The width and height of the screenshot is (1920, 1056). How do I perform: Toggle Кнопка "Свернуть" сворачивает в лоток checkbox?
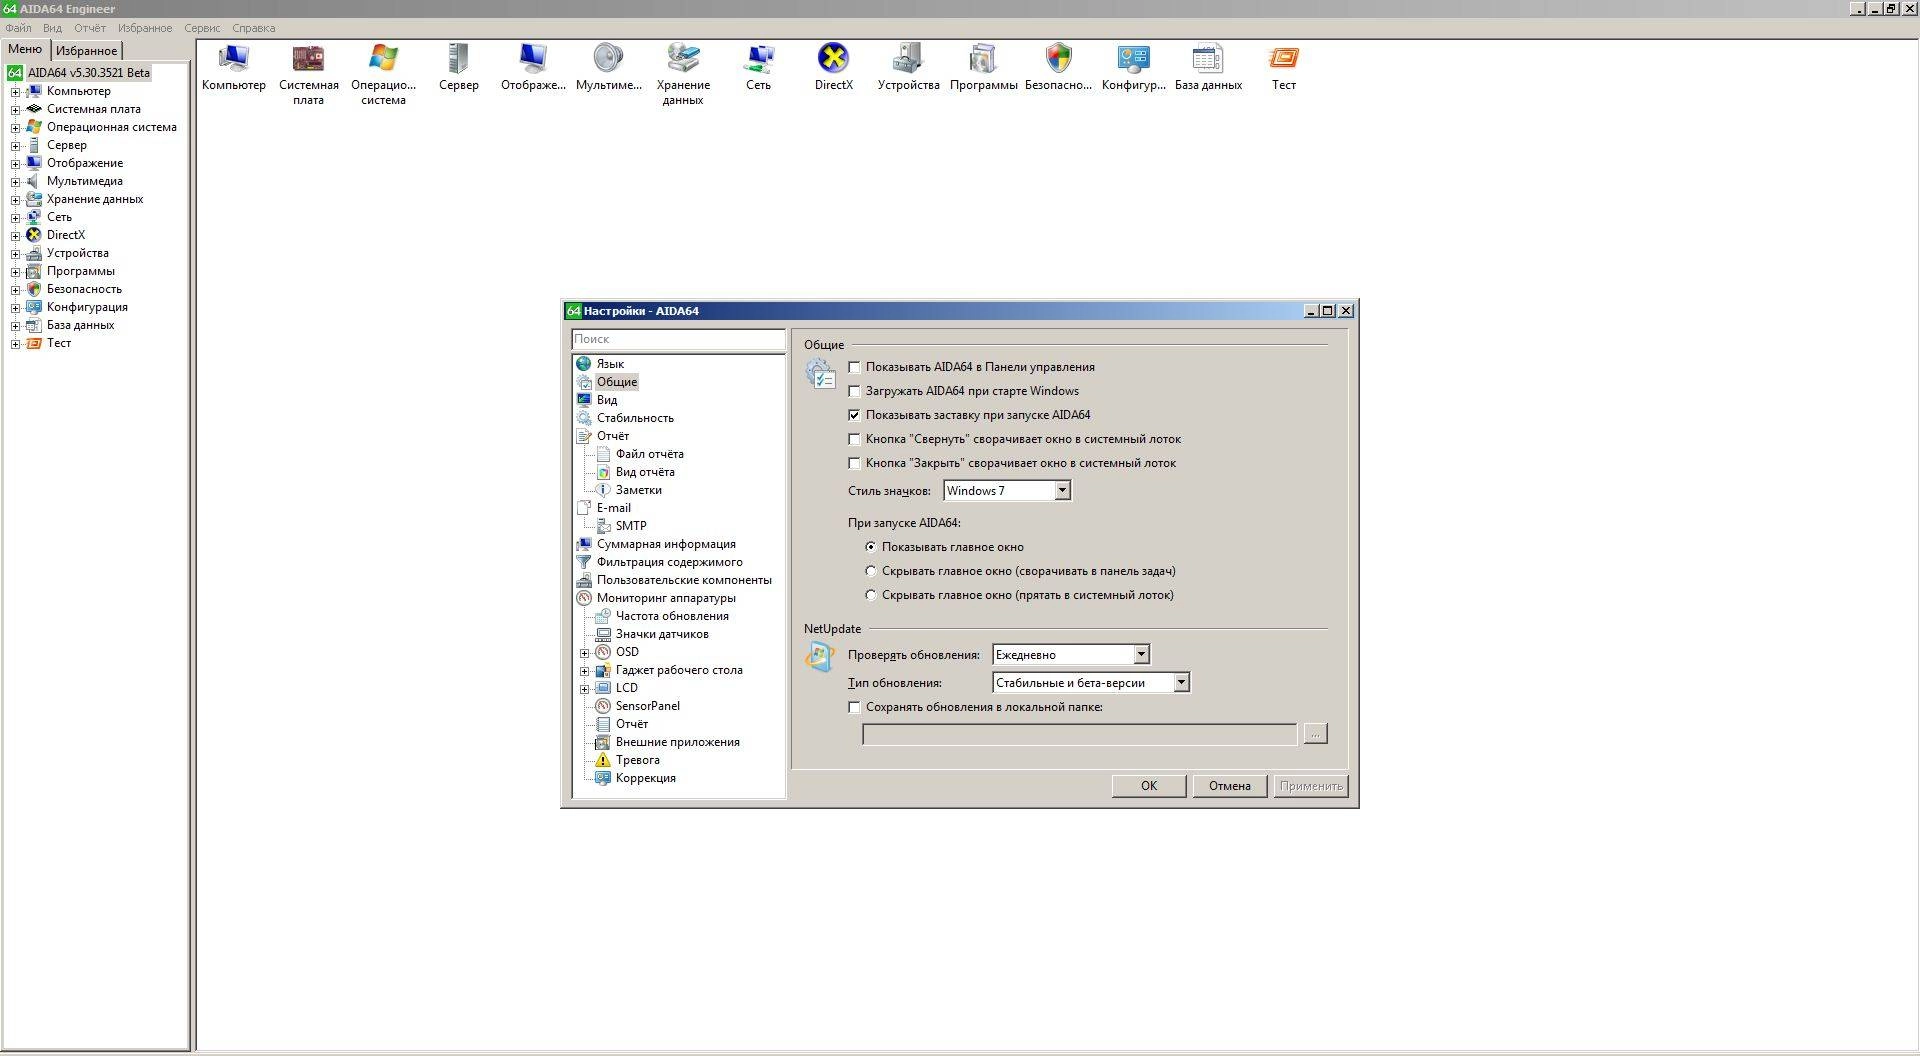point(854,439)
